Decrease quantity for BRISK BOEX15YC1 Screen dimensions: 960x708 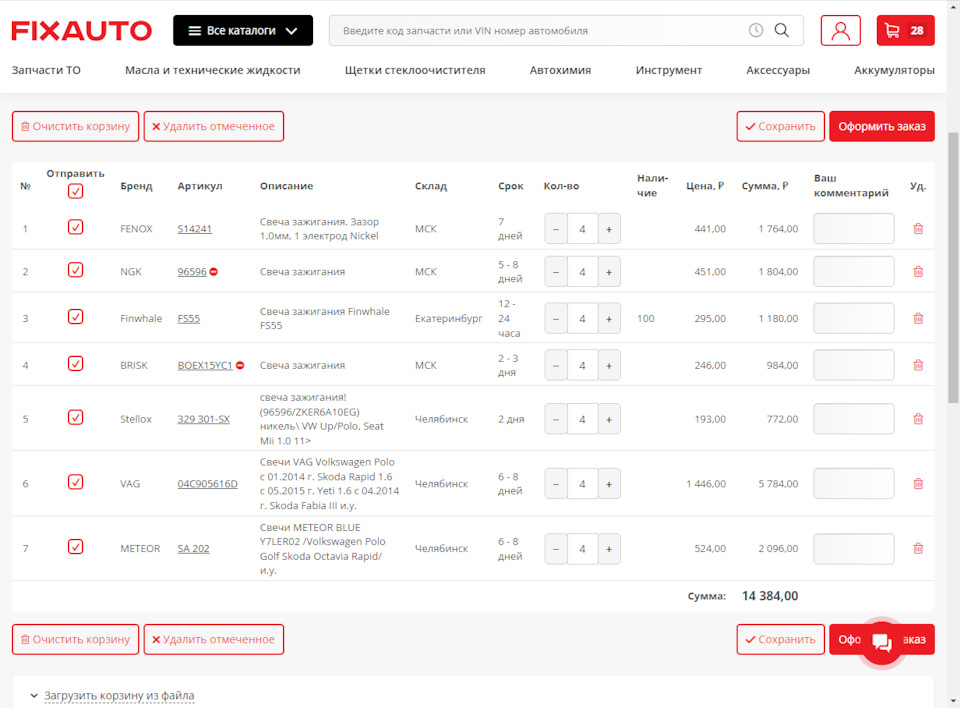coord(556,365)
